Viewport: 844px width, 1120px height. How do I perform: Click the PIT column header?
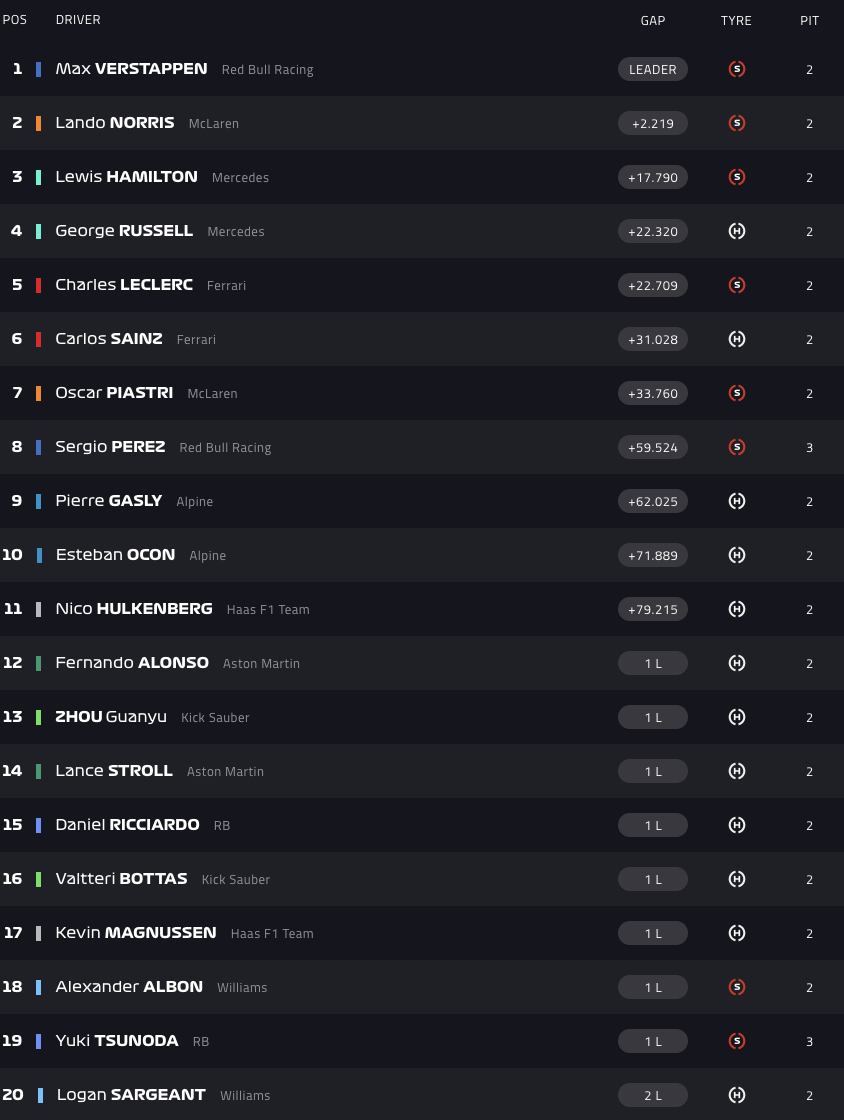(x=809, y=20)
